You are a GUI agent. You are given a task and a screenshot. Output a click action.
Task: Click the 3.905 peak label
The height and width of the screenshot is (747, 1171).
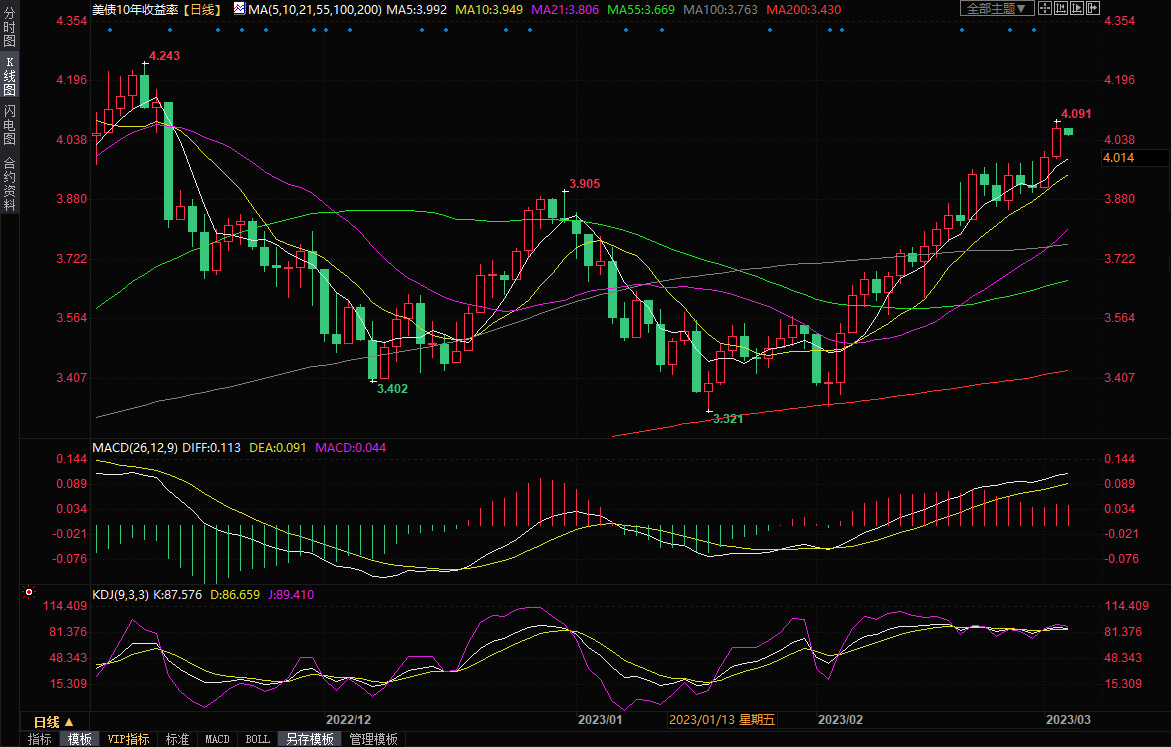point(585,184)
